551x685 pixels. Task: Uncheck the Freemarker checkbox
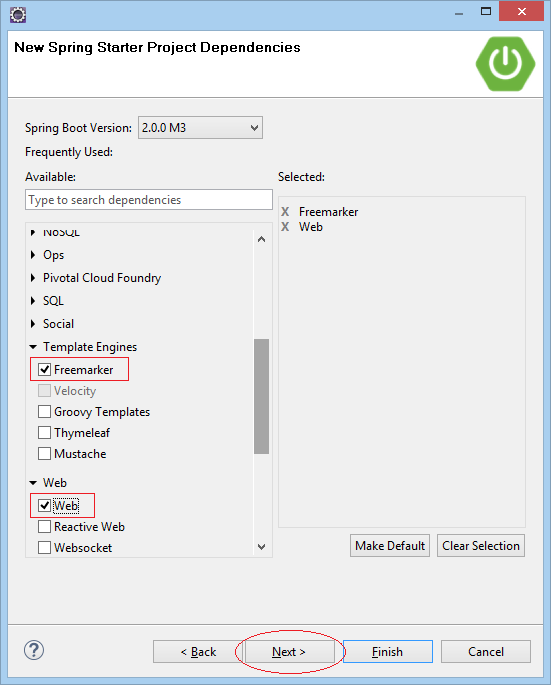coord(44,370)
